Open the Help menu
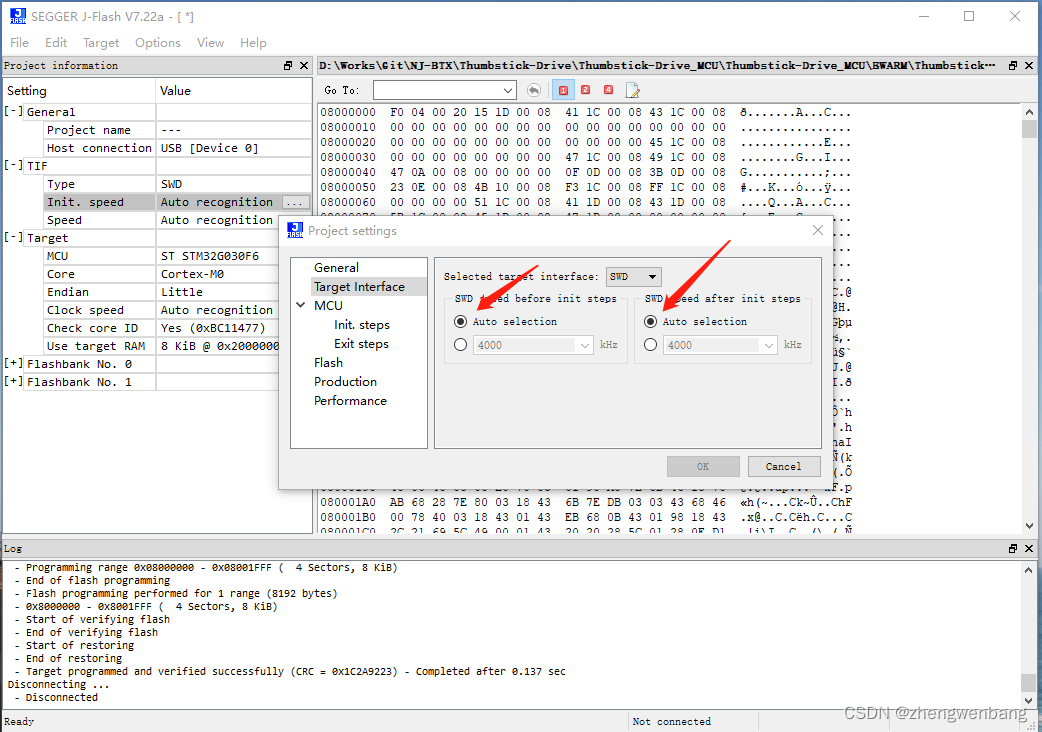 (x=253, y=43)
